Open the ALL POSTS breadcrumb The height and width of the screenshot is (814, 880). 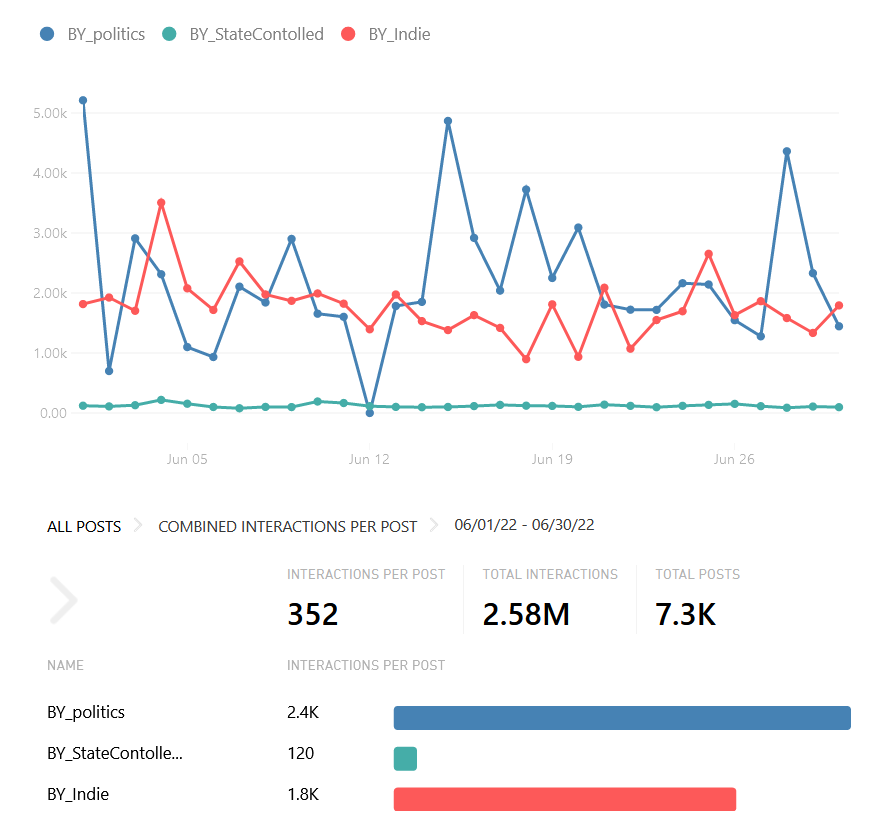pyautogui.click(x=84, y=526)
